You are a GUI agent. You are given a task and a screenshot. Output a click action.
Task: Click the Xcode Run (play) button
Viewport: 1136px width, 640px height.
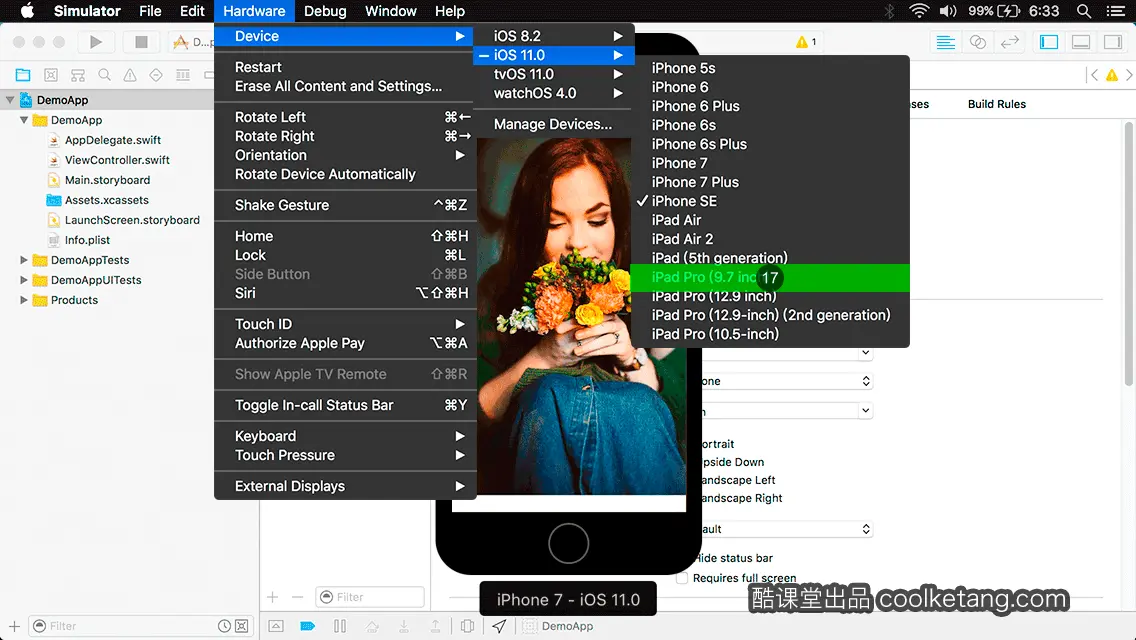coord(96,42)
